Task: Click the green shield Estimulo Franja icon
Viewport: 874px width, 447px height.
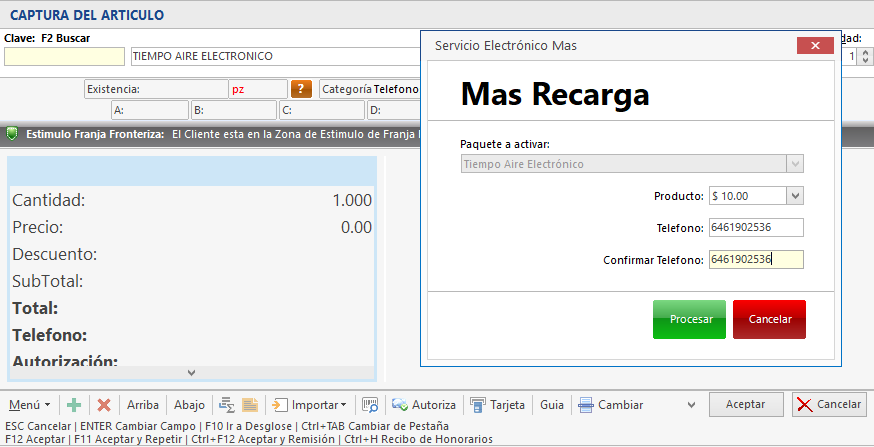Action: tap(12, 134)
